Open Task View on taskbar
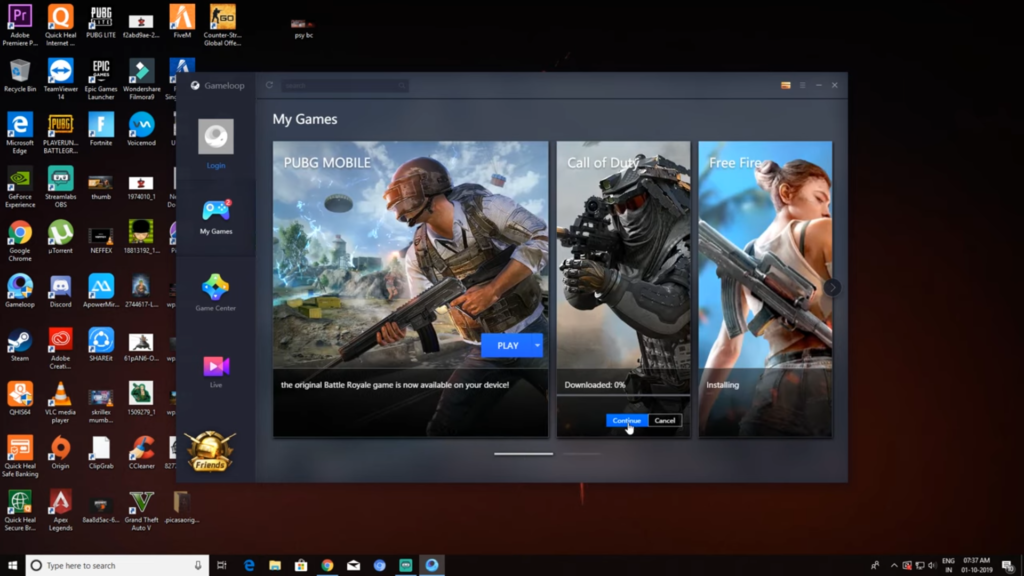Screen dimensions: 1024x576 [222, 566]
